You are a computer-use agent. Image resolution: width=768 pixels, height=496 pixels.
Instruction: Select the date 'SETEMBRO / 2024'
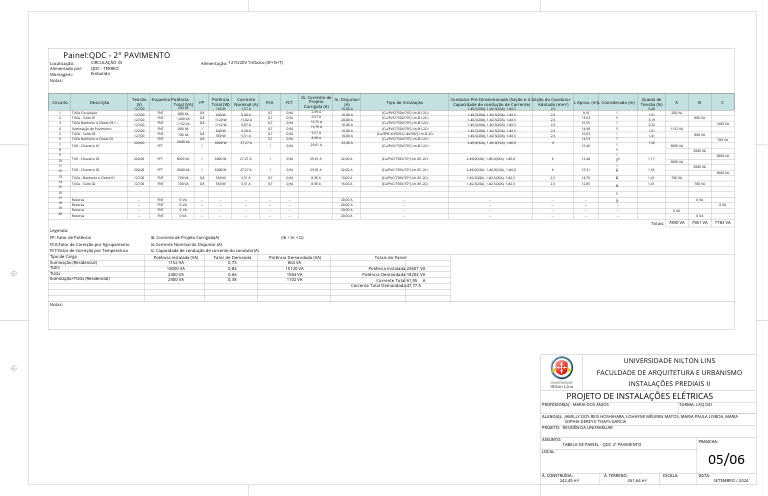tap(730, 481)
